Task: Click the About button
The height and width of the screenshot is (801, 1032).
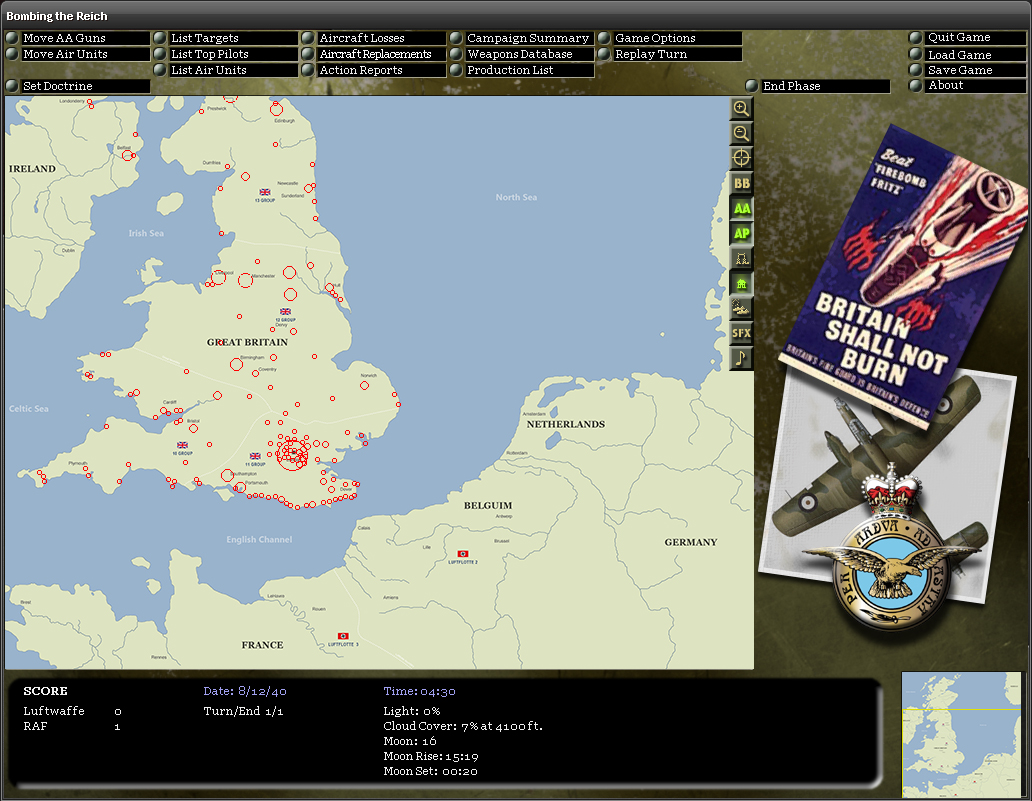Action: [x=968, y=86]
